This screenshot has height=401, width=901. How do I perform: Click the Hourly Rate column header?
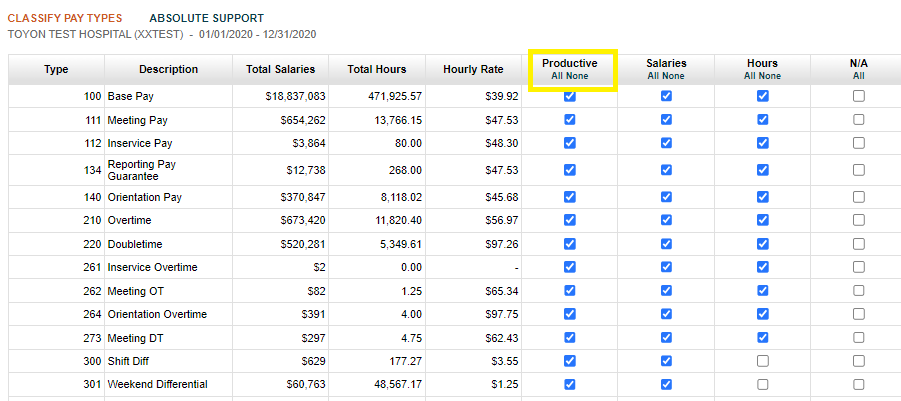coord(473,70)
